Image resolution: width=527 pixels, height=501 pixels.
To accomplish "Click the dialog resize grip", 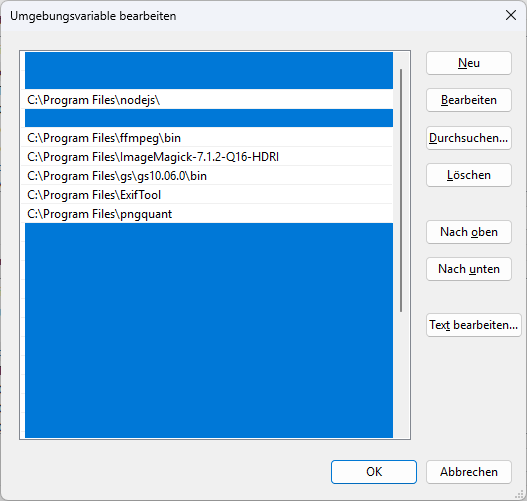I will (x=519, y=494).
